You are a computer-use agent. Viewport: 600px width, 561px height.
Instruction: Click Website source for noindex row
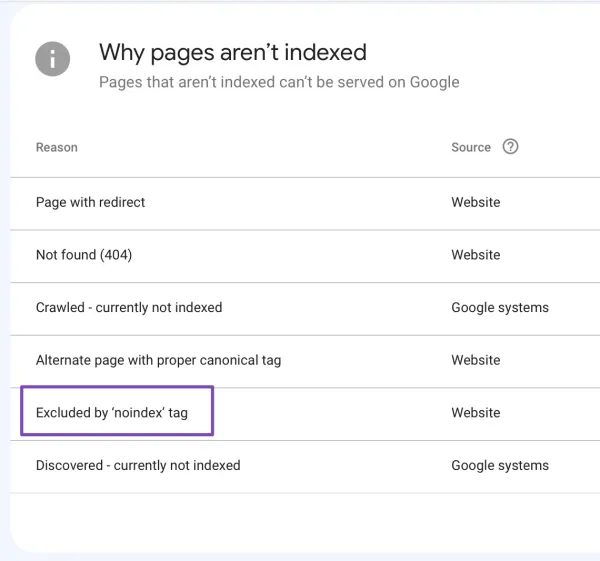pos(475,412)
